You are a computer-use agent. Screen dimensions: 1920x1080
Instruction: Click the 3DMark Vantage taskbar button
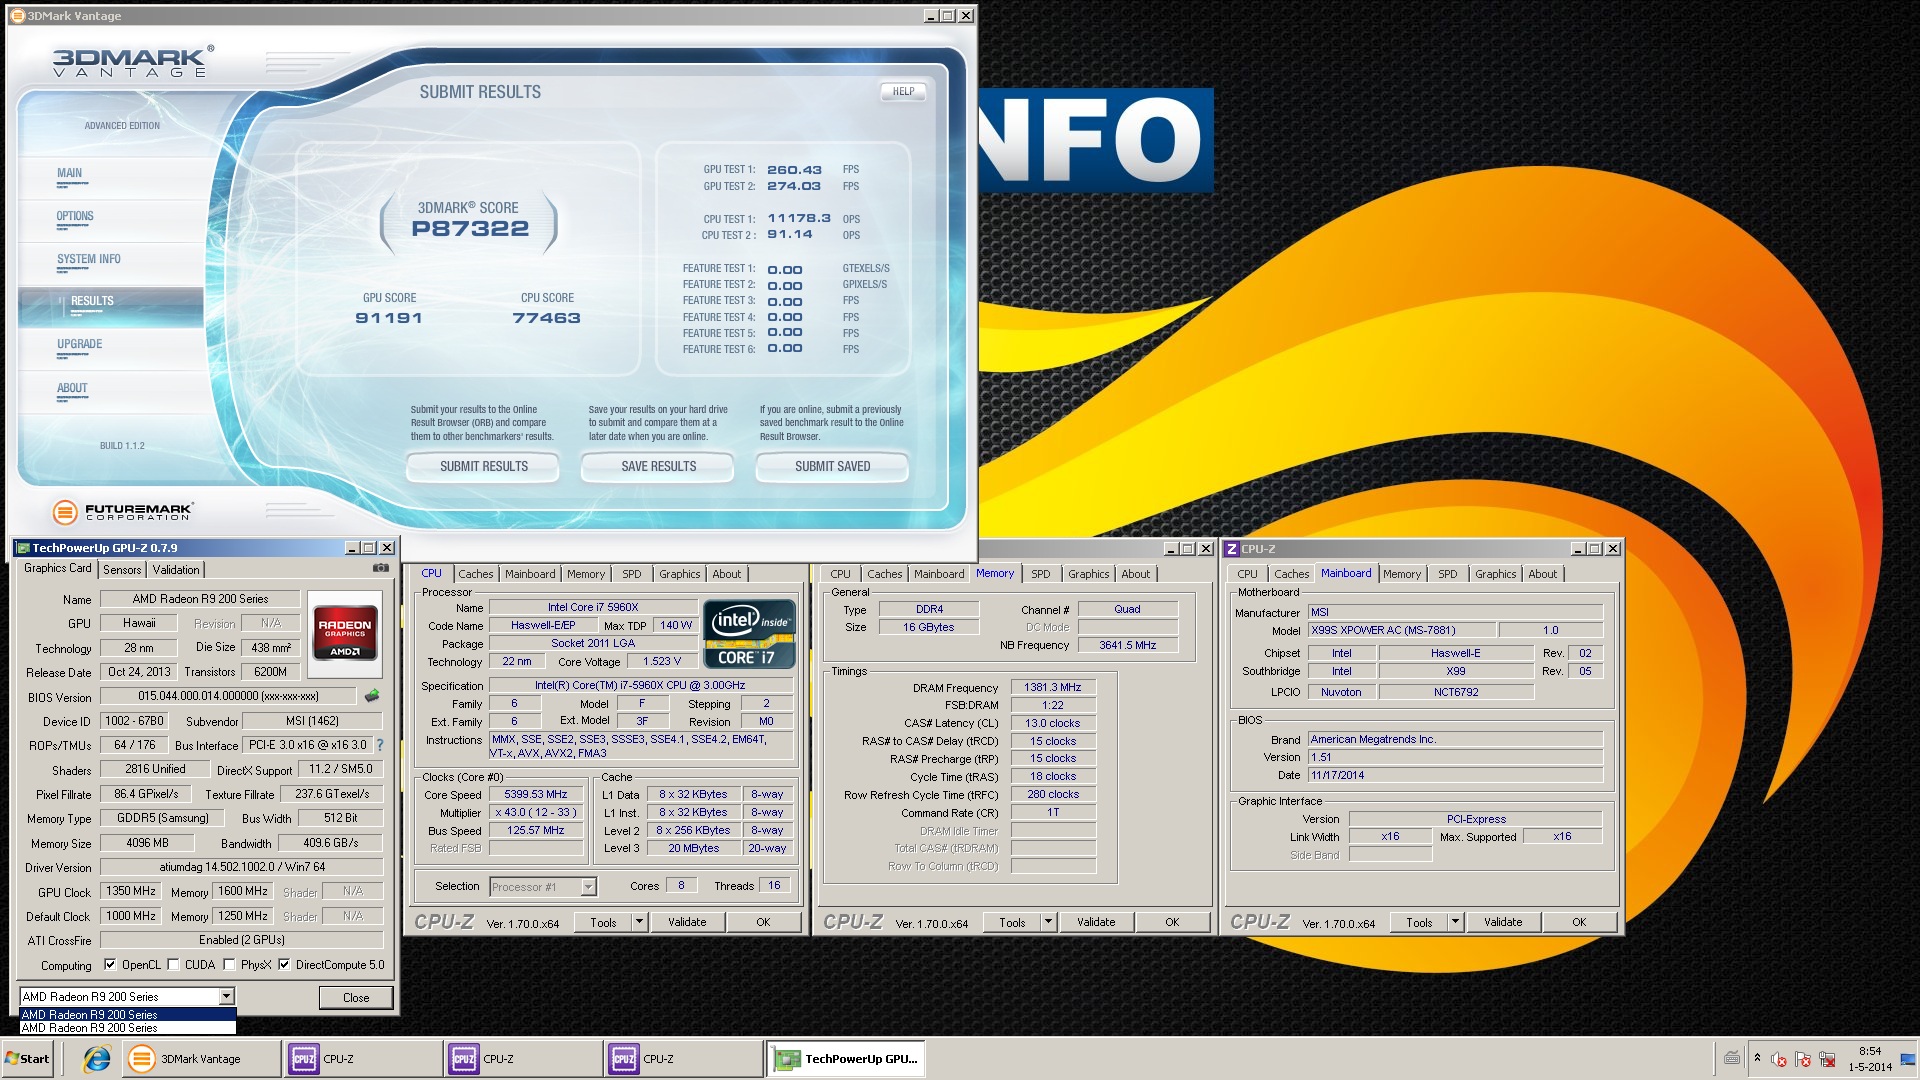pos(201,1059)
